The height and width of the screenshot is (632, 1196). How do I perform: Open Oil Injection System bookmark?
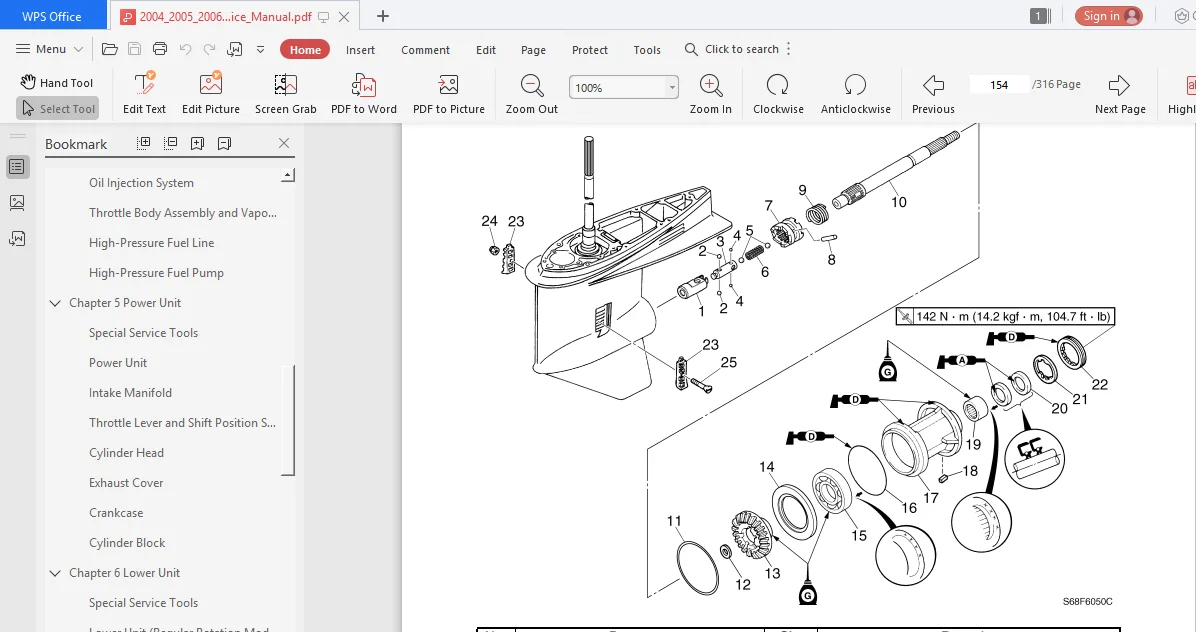[x=141, y=183]
